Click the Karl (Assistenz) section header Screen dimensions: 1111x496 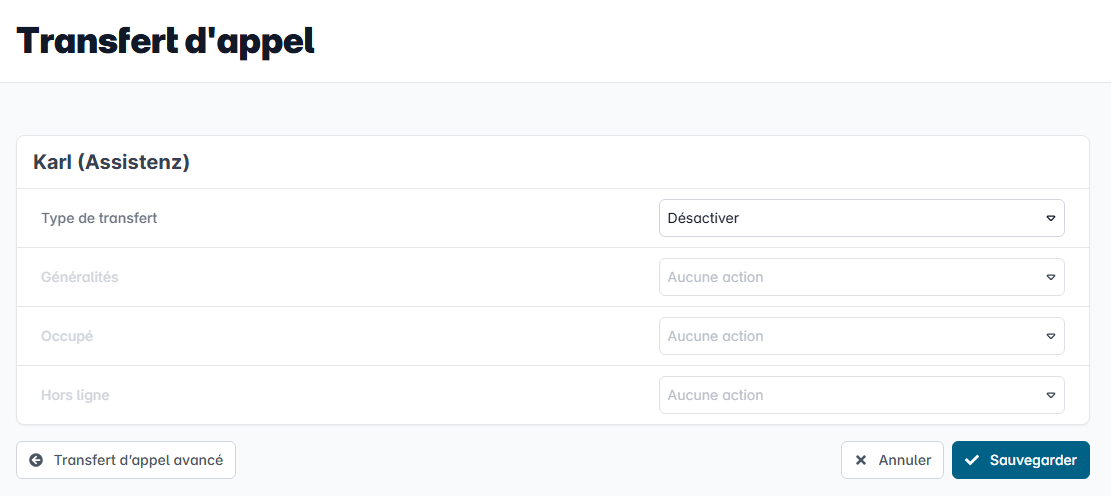pos(111,162)
